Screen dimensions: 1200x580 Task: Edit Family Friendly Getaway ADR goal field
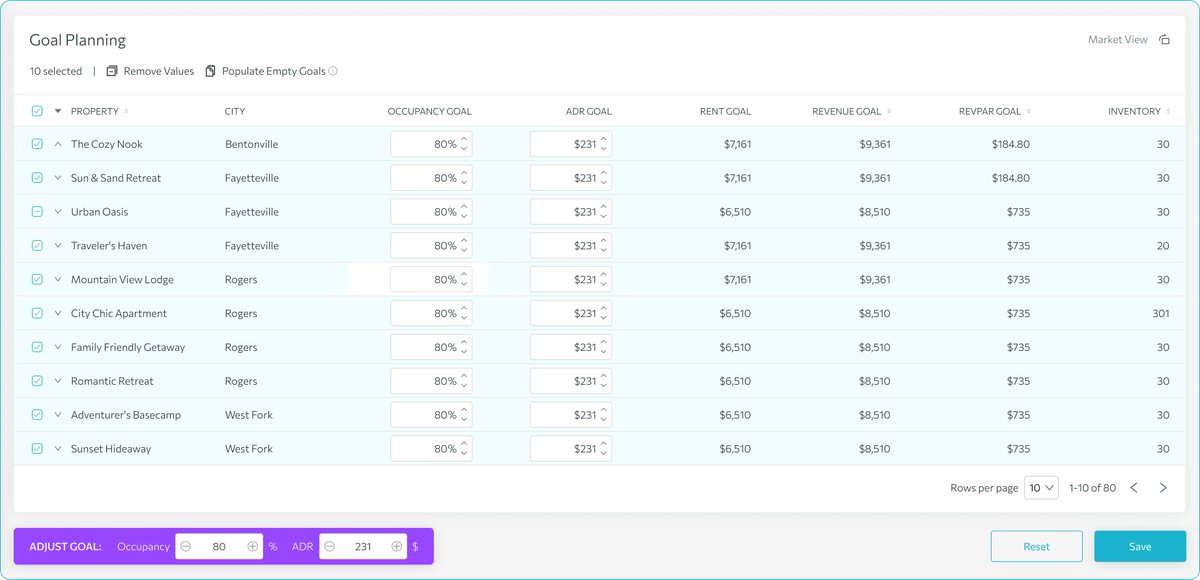[571, 347]
